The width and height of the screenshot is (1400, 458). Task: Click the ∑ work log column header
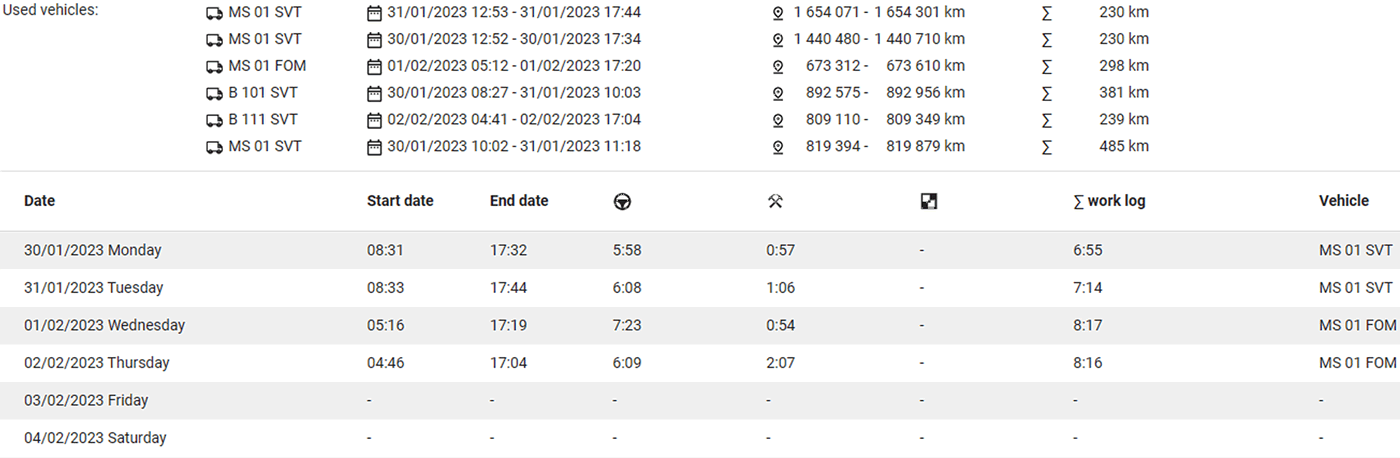pyautogui.click(x=1109, y=201)
